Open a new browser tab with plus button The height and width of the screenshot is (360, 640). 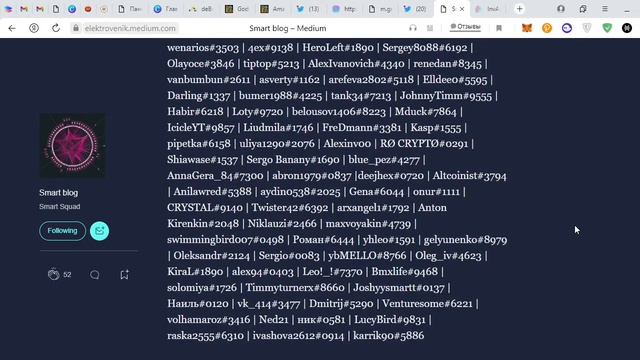click(519, 9)
